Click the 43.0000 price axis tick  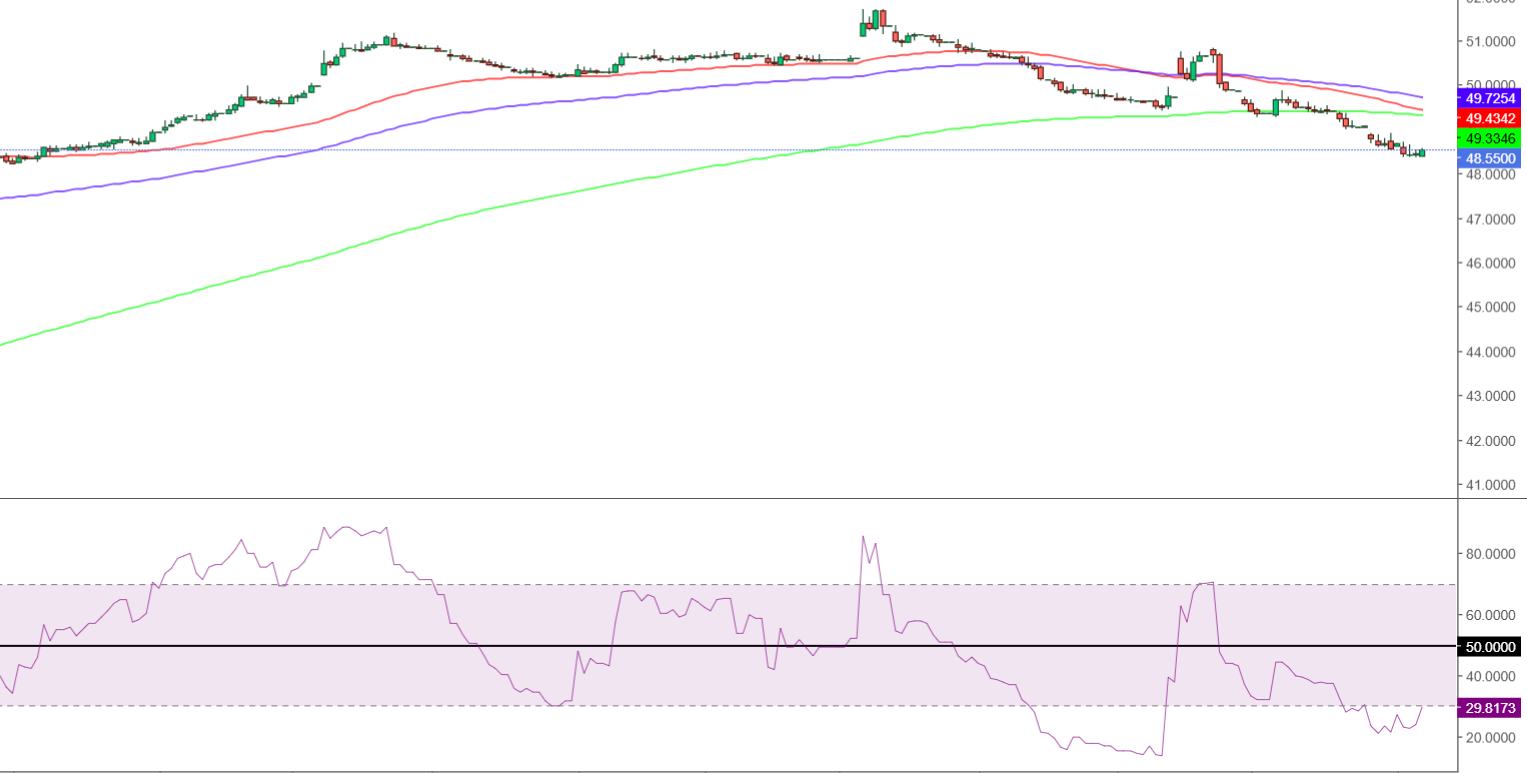[1491, 396]
